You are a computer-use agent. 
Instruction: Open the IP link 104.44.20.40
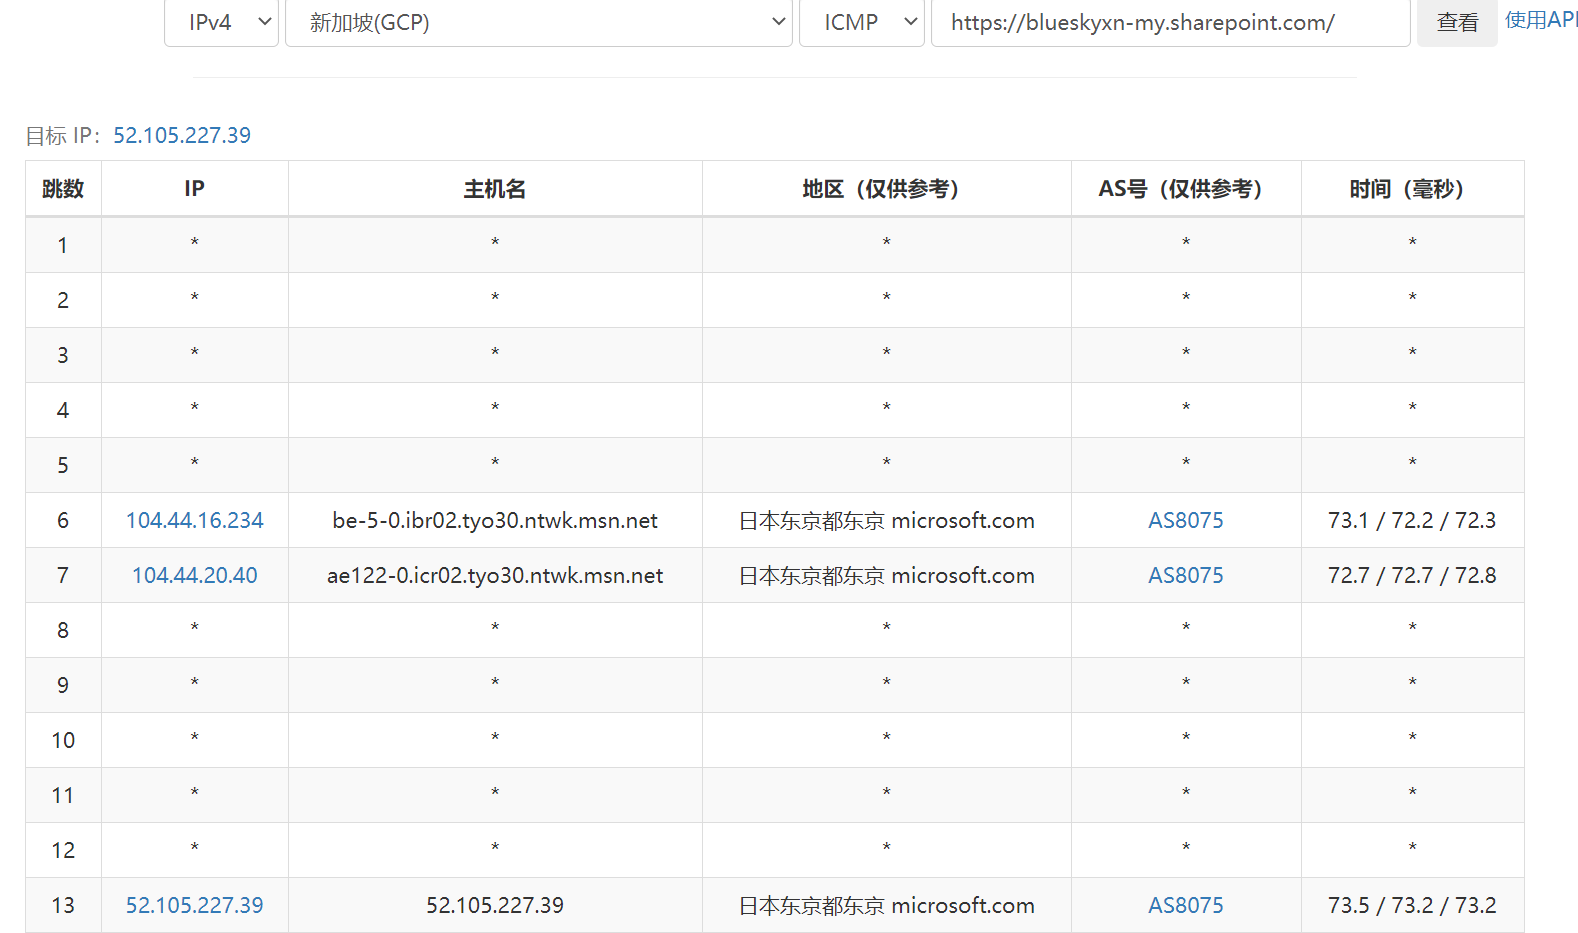[195, 575]
